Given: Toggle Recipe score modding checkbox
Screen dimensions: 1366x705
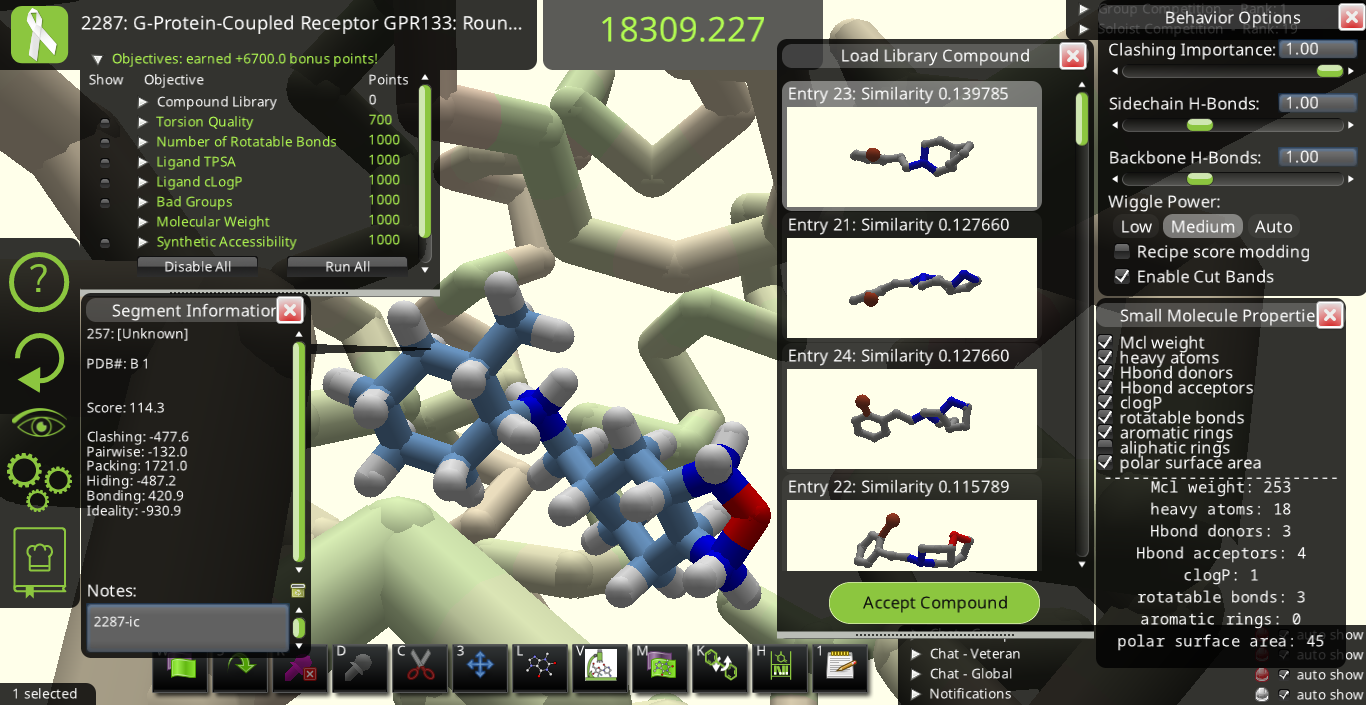Looking at the screenshot, I should coord(1122,252).
